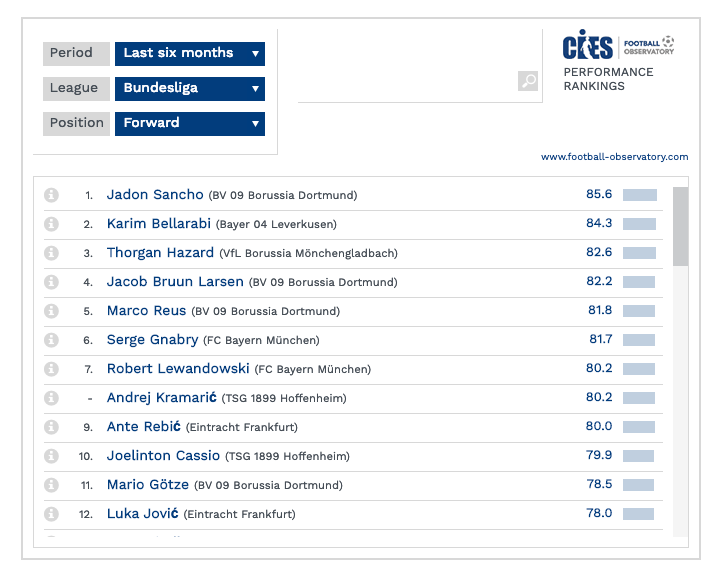715x573 pixels.
Task: Click score value 82.2 for Bruun Larsen
Action: pyautogui.click(x=599, y=281)
